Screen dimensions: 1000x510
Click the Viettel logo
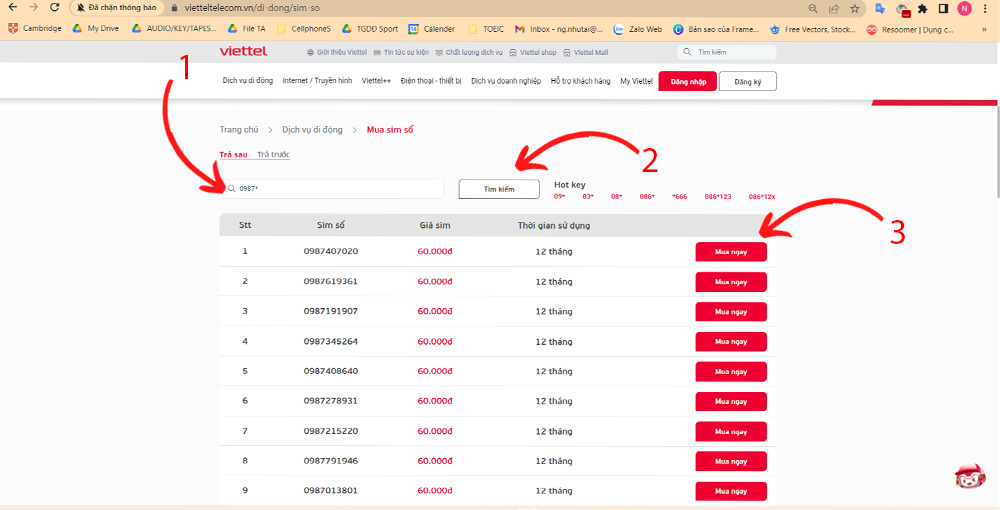tap(243, 51)
